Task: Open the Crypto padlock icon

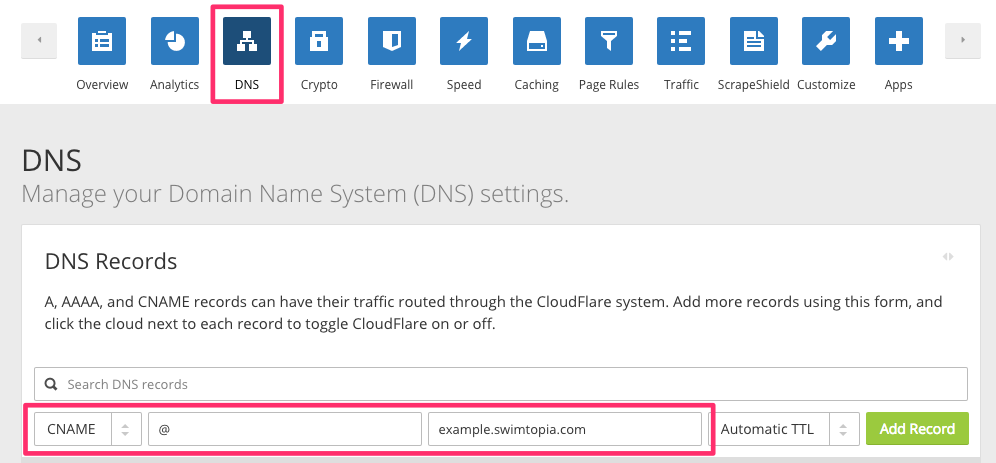Action: point(319,41)
